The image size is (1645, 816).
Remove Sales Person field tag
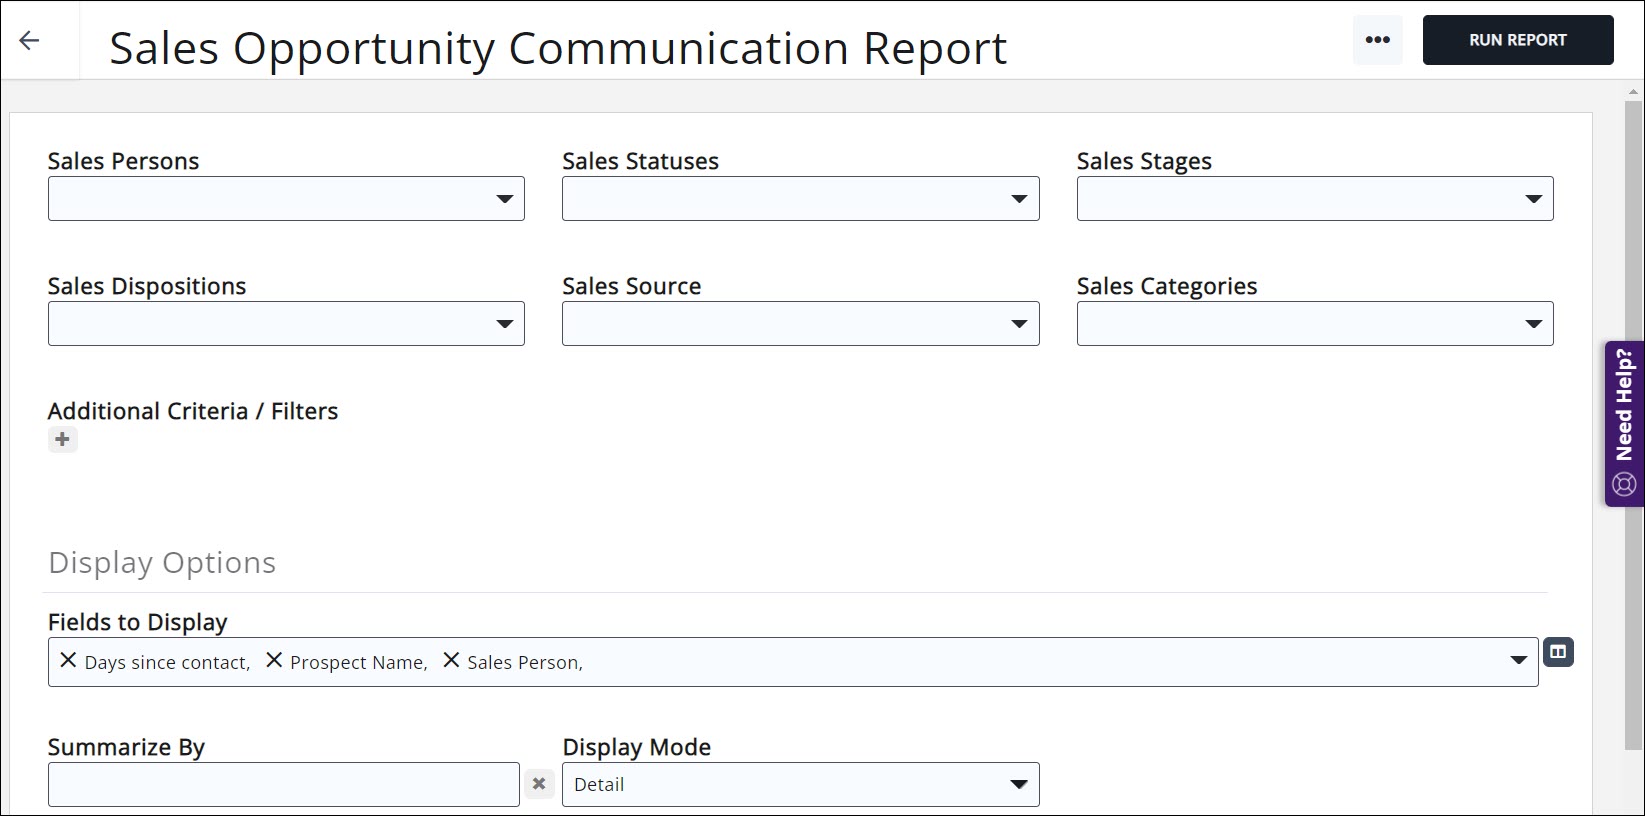(x=451, y=661)
